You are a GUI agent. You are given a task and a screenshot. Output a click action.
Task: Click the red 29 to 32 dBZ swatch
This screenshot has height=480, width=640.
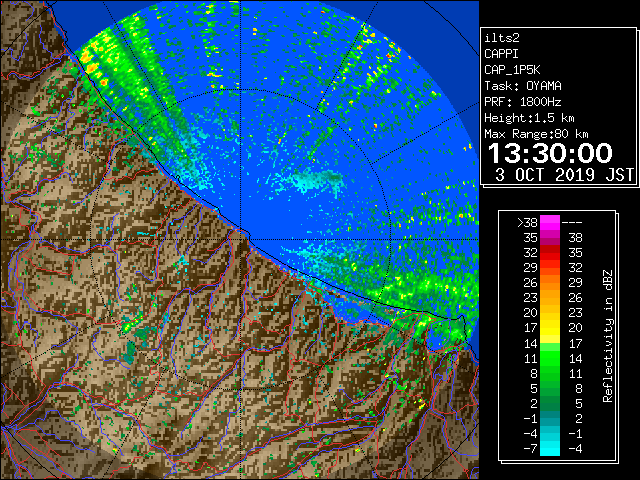point(550,268)
